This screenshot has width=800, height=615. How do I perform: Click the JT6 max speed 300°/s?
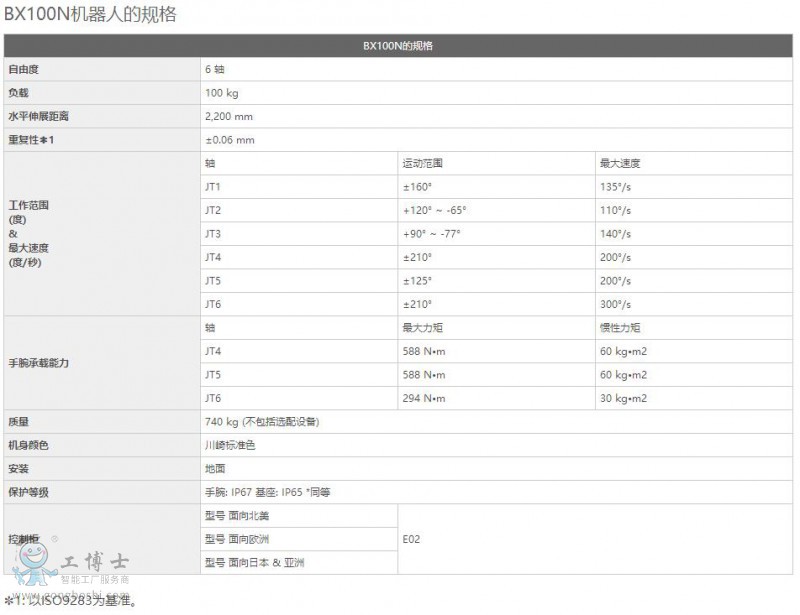(615, 304)
